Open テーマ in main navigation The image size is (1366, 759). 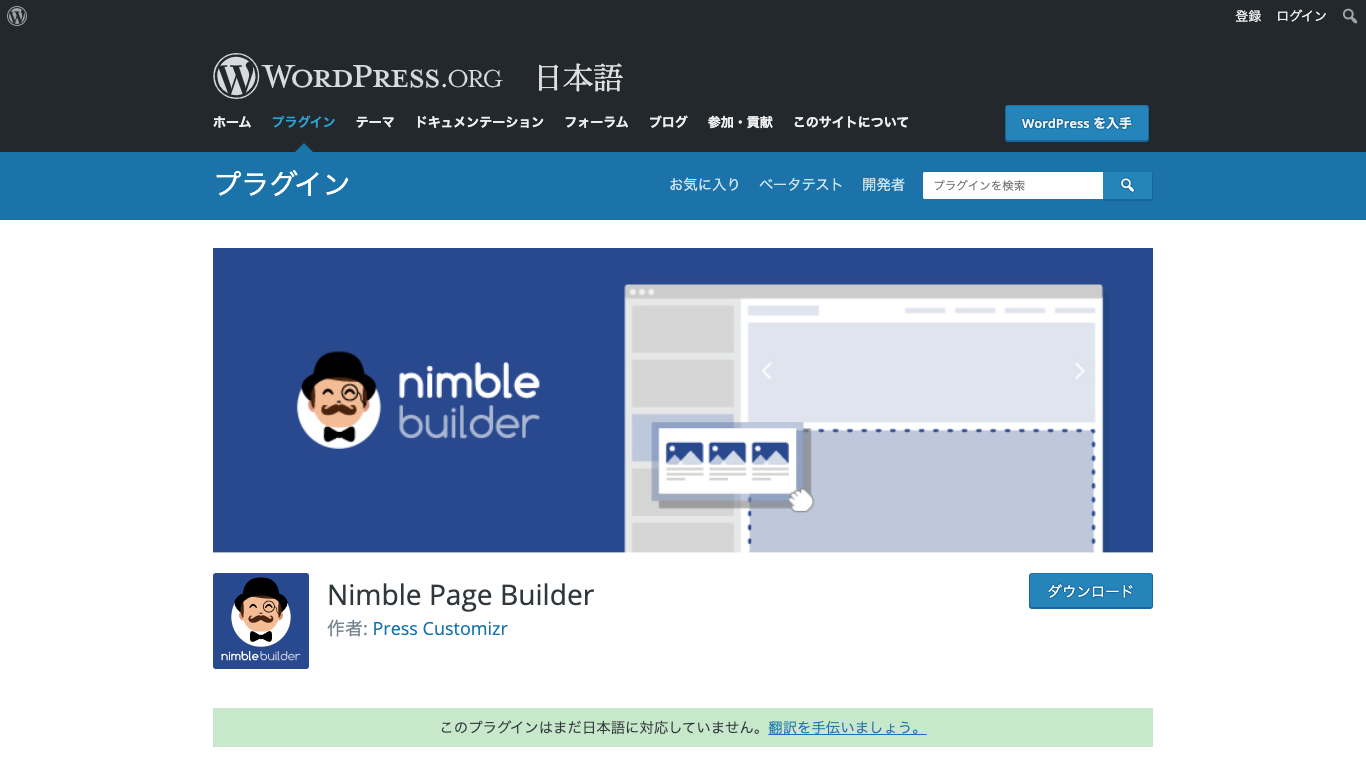(375, 122)
